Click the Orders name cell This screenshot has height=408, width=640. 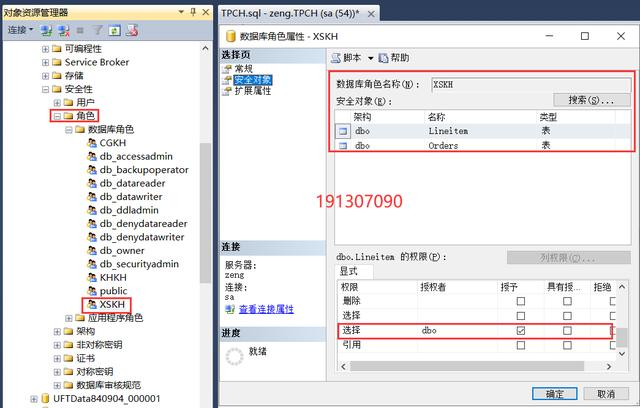(x=443, y=146)
